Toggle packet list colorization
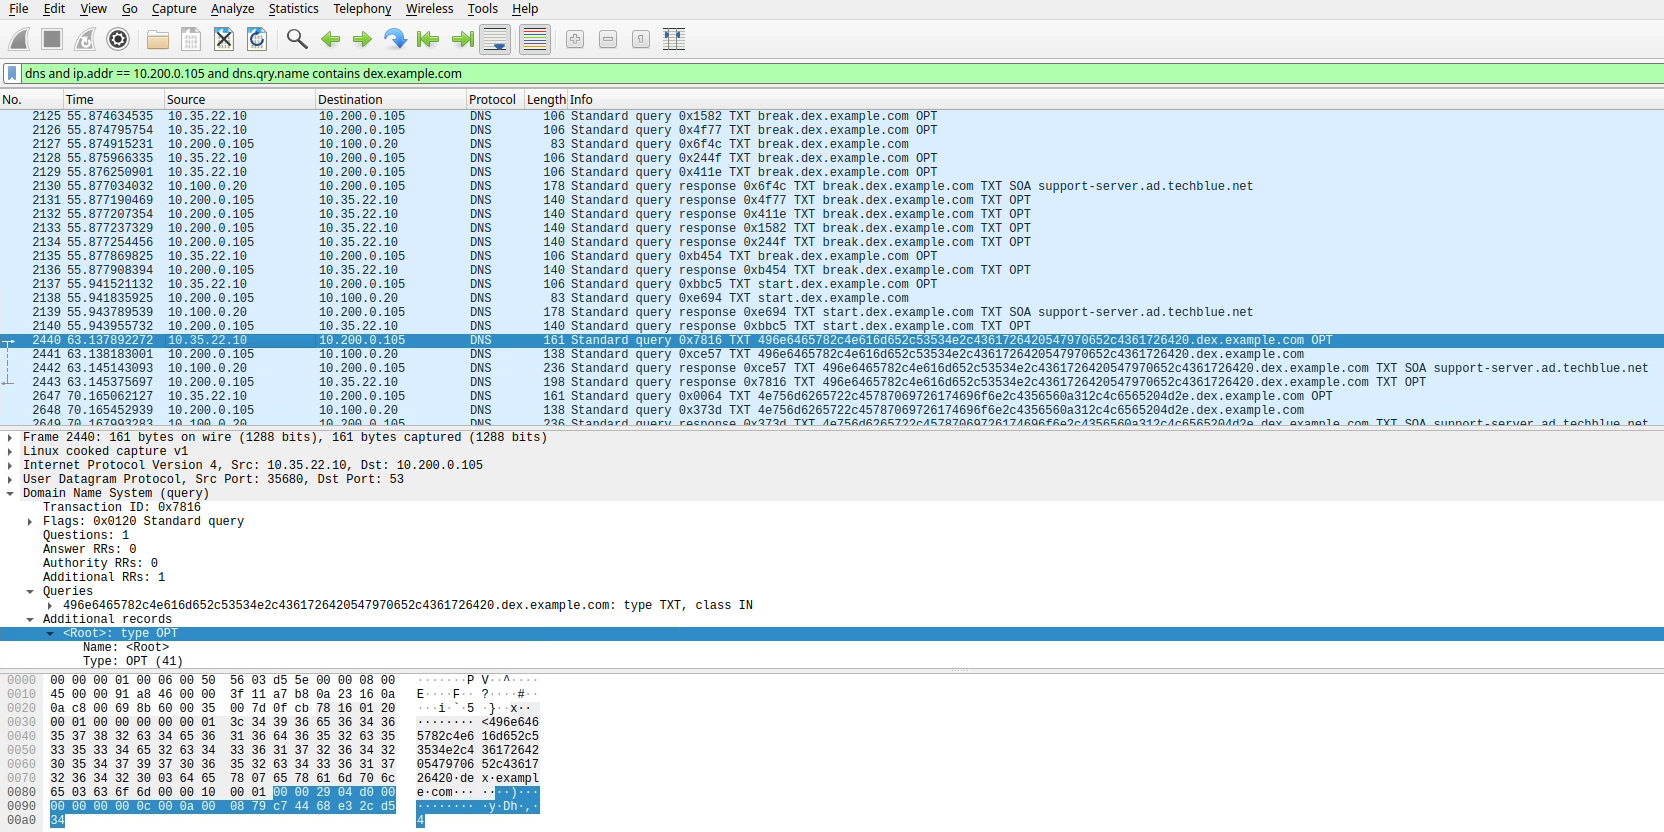Viewport: 1664px width, 832px height. click(x=535, y=39)
